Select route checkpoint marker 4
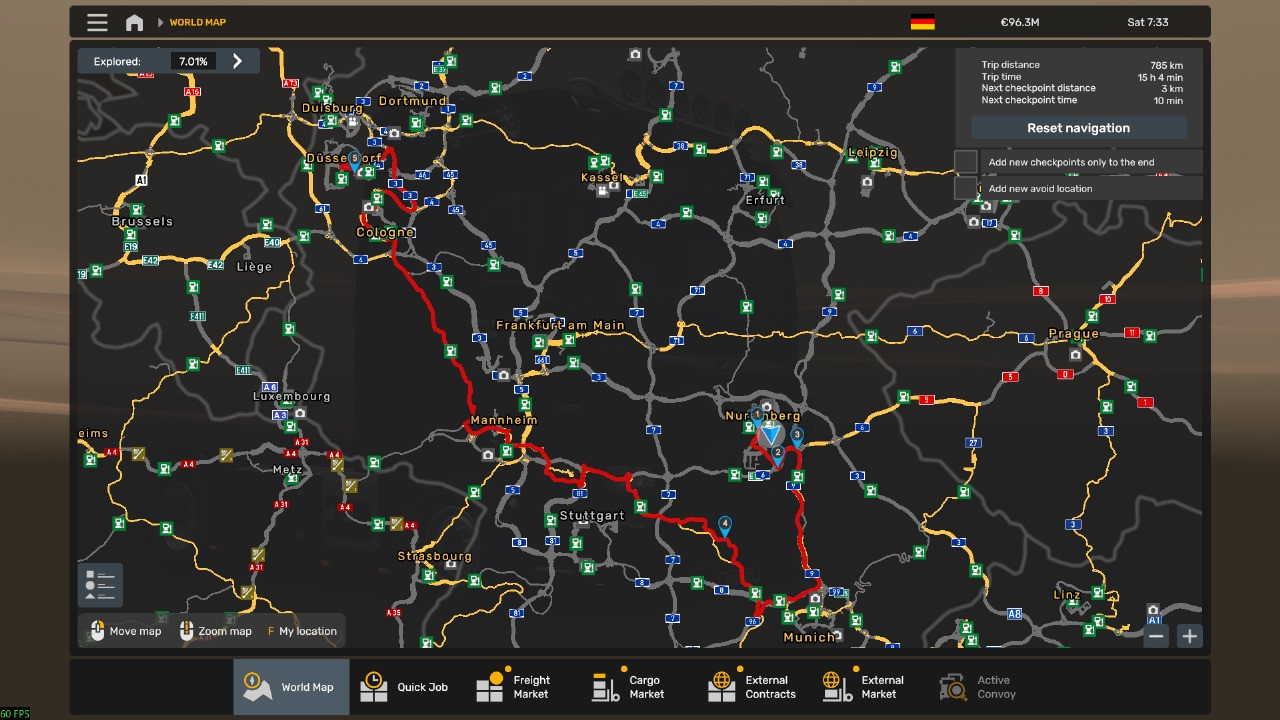This screenshot has width=1280, height=720. (x=725, y=524)
